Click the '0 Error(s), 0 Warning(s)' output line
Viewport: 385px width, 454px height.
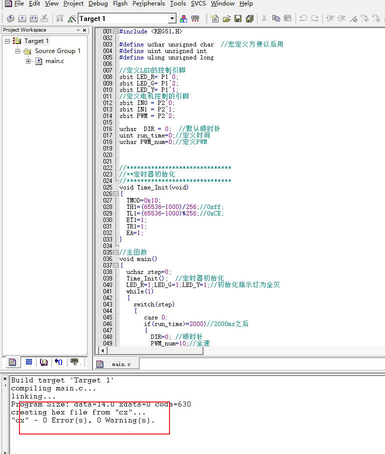99,420
